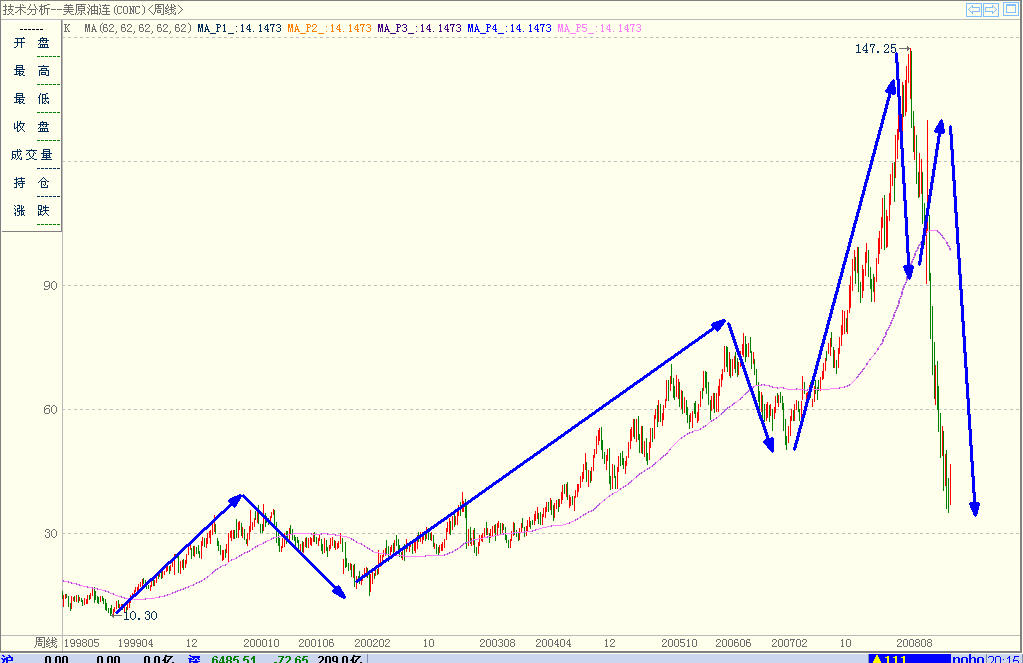Click the 200606 date on time axis
The image size is (1023, 663).
pyautogui.click(x=733, y=643)
